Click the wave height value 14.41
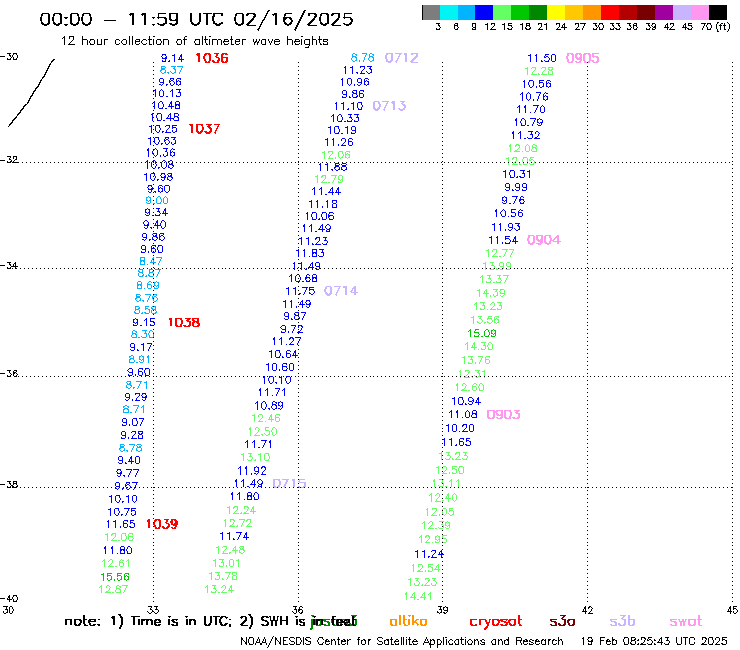 click(x=418, y=596)
